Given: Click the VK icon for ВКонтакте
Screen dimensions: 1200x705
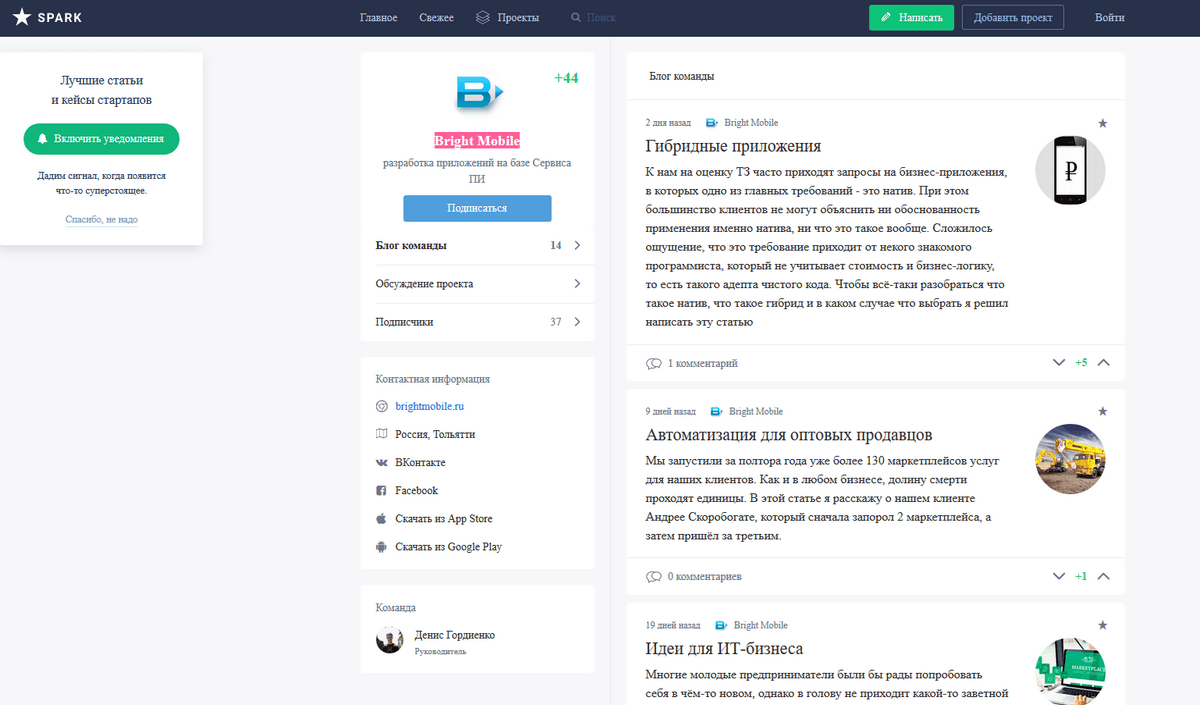Looking at the screenshot, I should [381, 463].
